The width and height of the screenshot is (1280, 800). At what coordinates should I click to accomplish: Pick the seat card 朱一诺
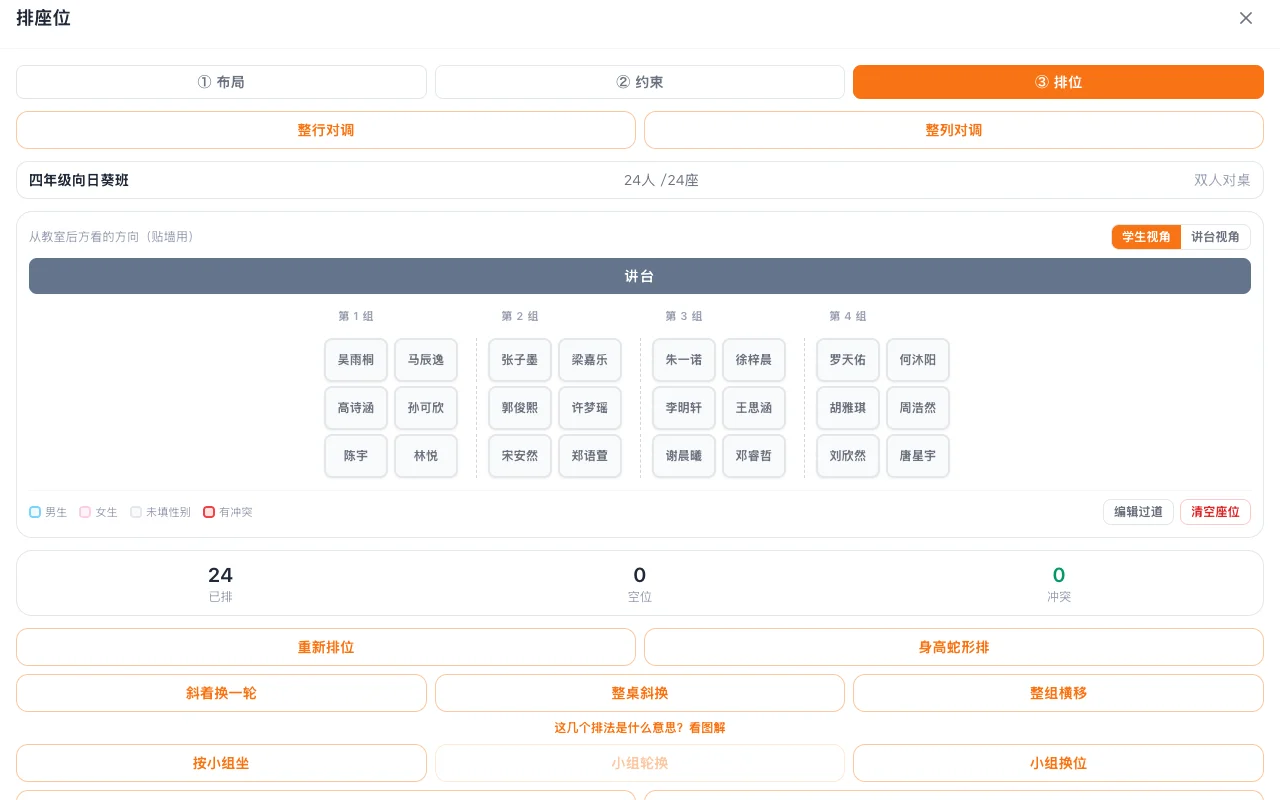684,360
